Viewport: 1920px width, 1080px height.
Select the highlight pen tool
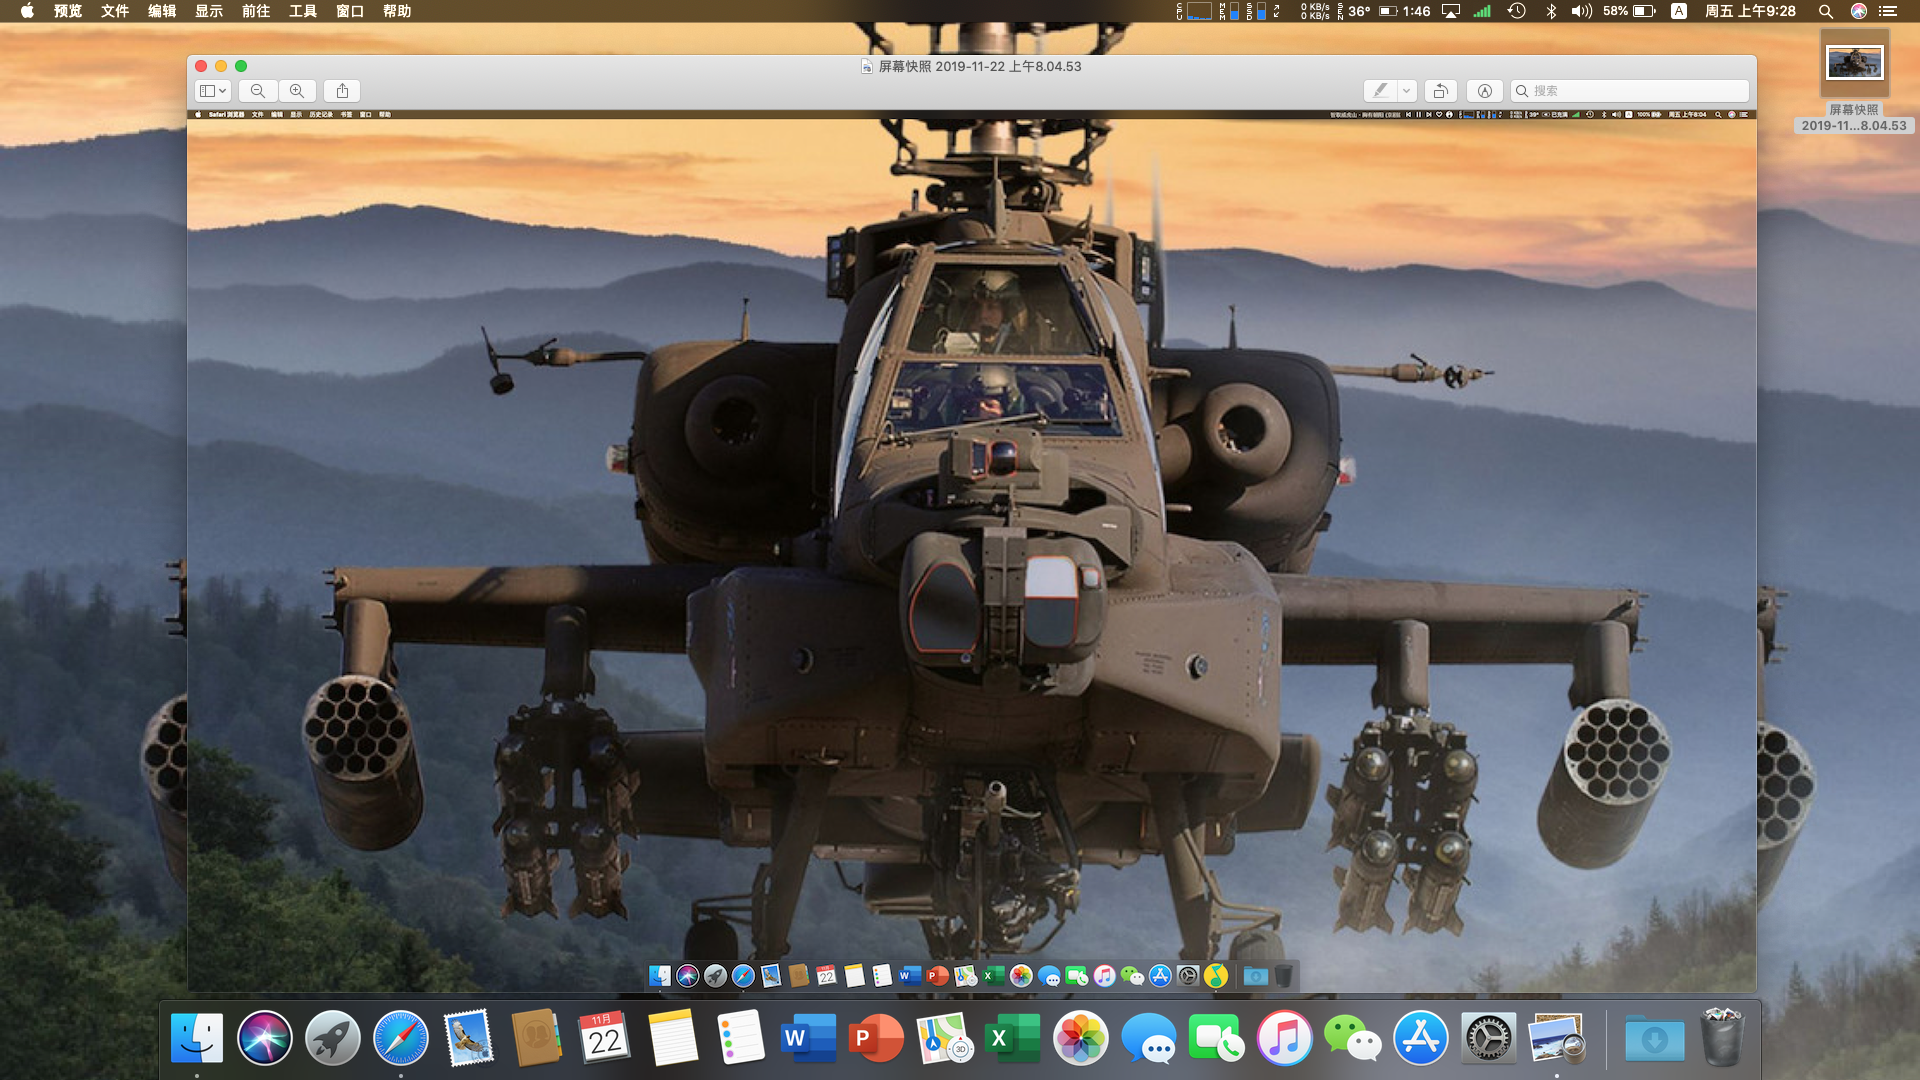click(1380, 91)
